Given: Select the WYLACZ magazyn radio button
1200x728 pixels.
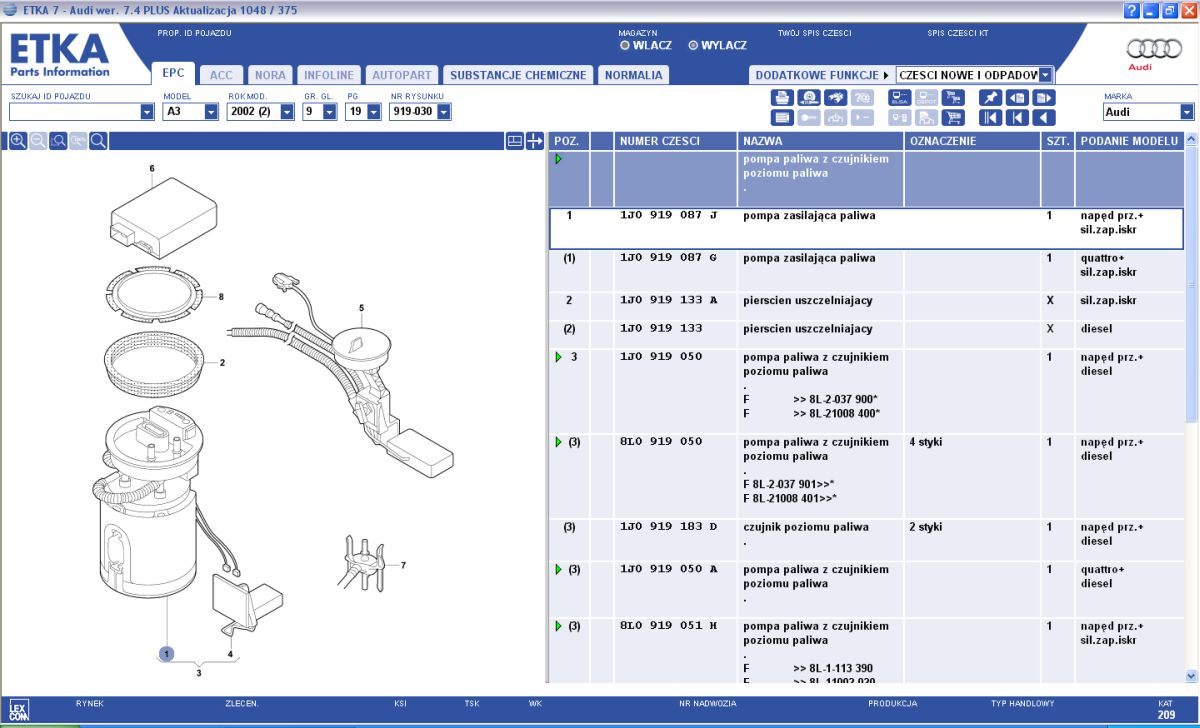Looking at the screenshot, I should pos(693,45).
